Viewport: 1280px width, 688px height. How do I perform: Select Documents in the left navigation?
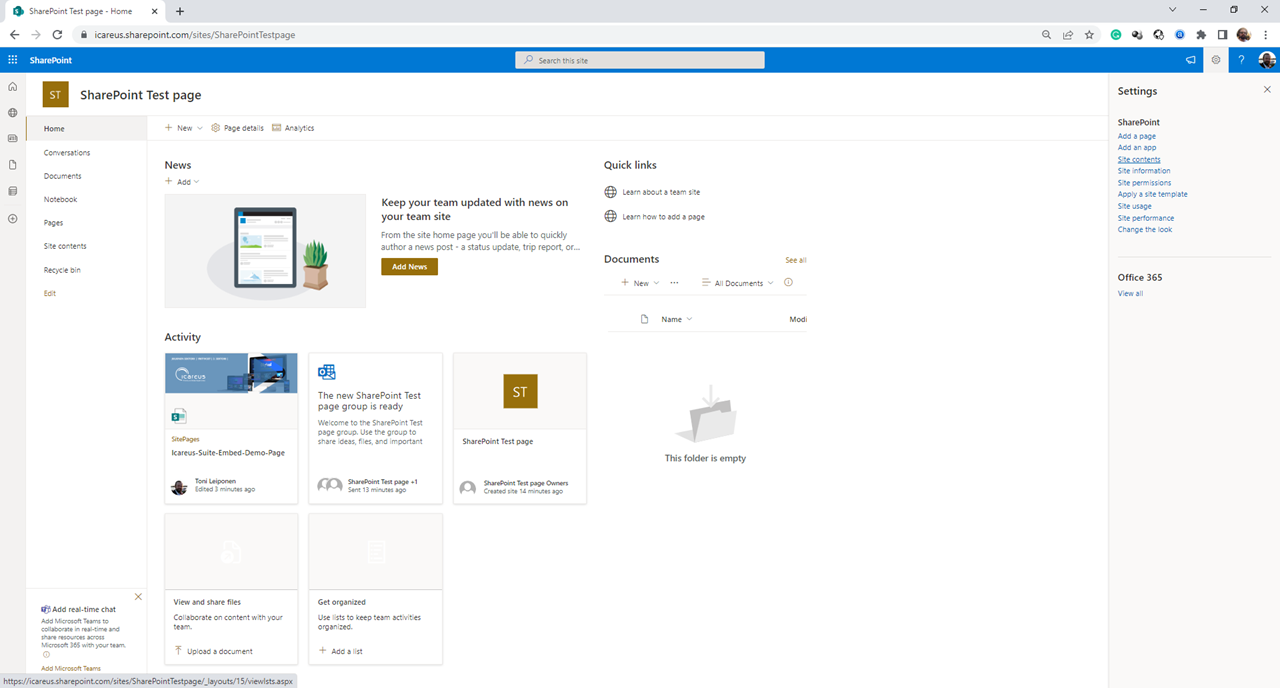tap(62, 176)
